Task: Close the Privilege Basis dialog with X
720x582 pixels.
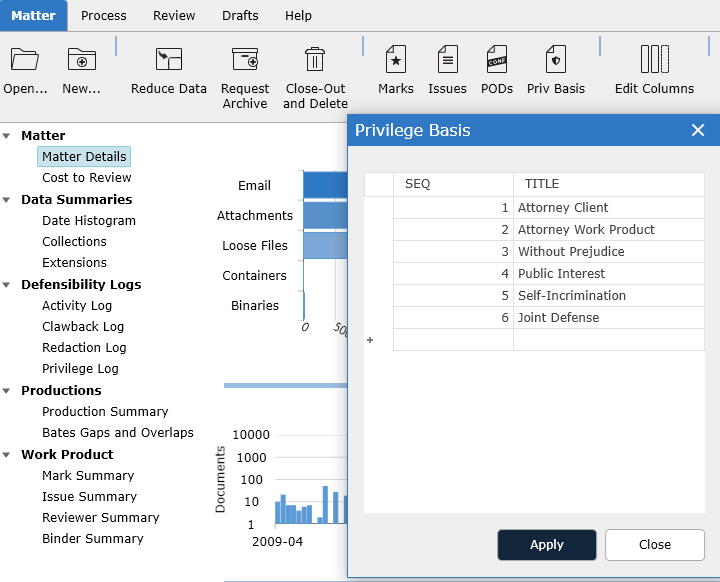Action: [698, 130]
